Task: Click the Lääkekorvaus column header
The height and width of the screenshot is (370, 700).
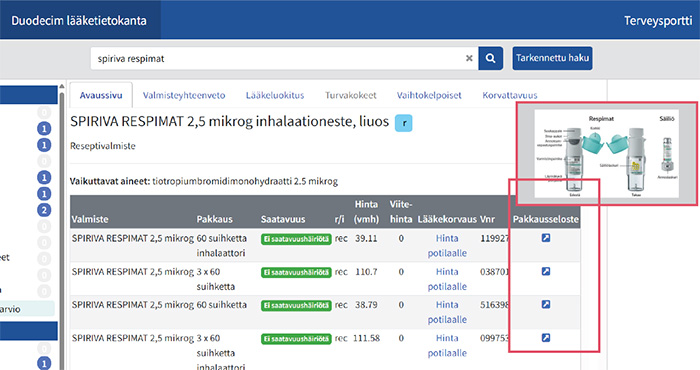Action: 447,219
